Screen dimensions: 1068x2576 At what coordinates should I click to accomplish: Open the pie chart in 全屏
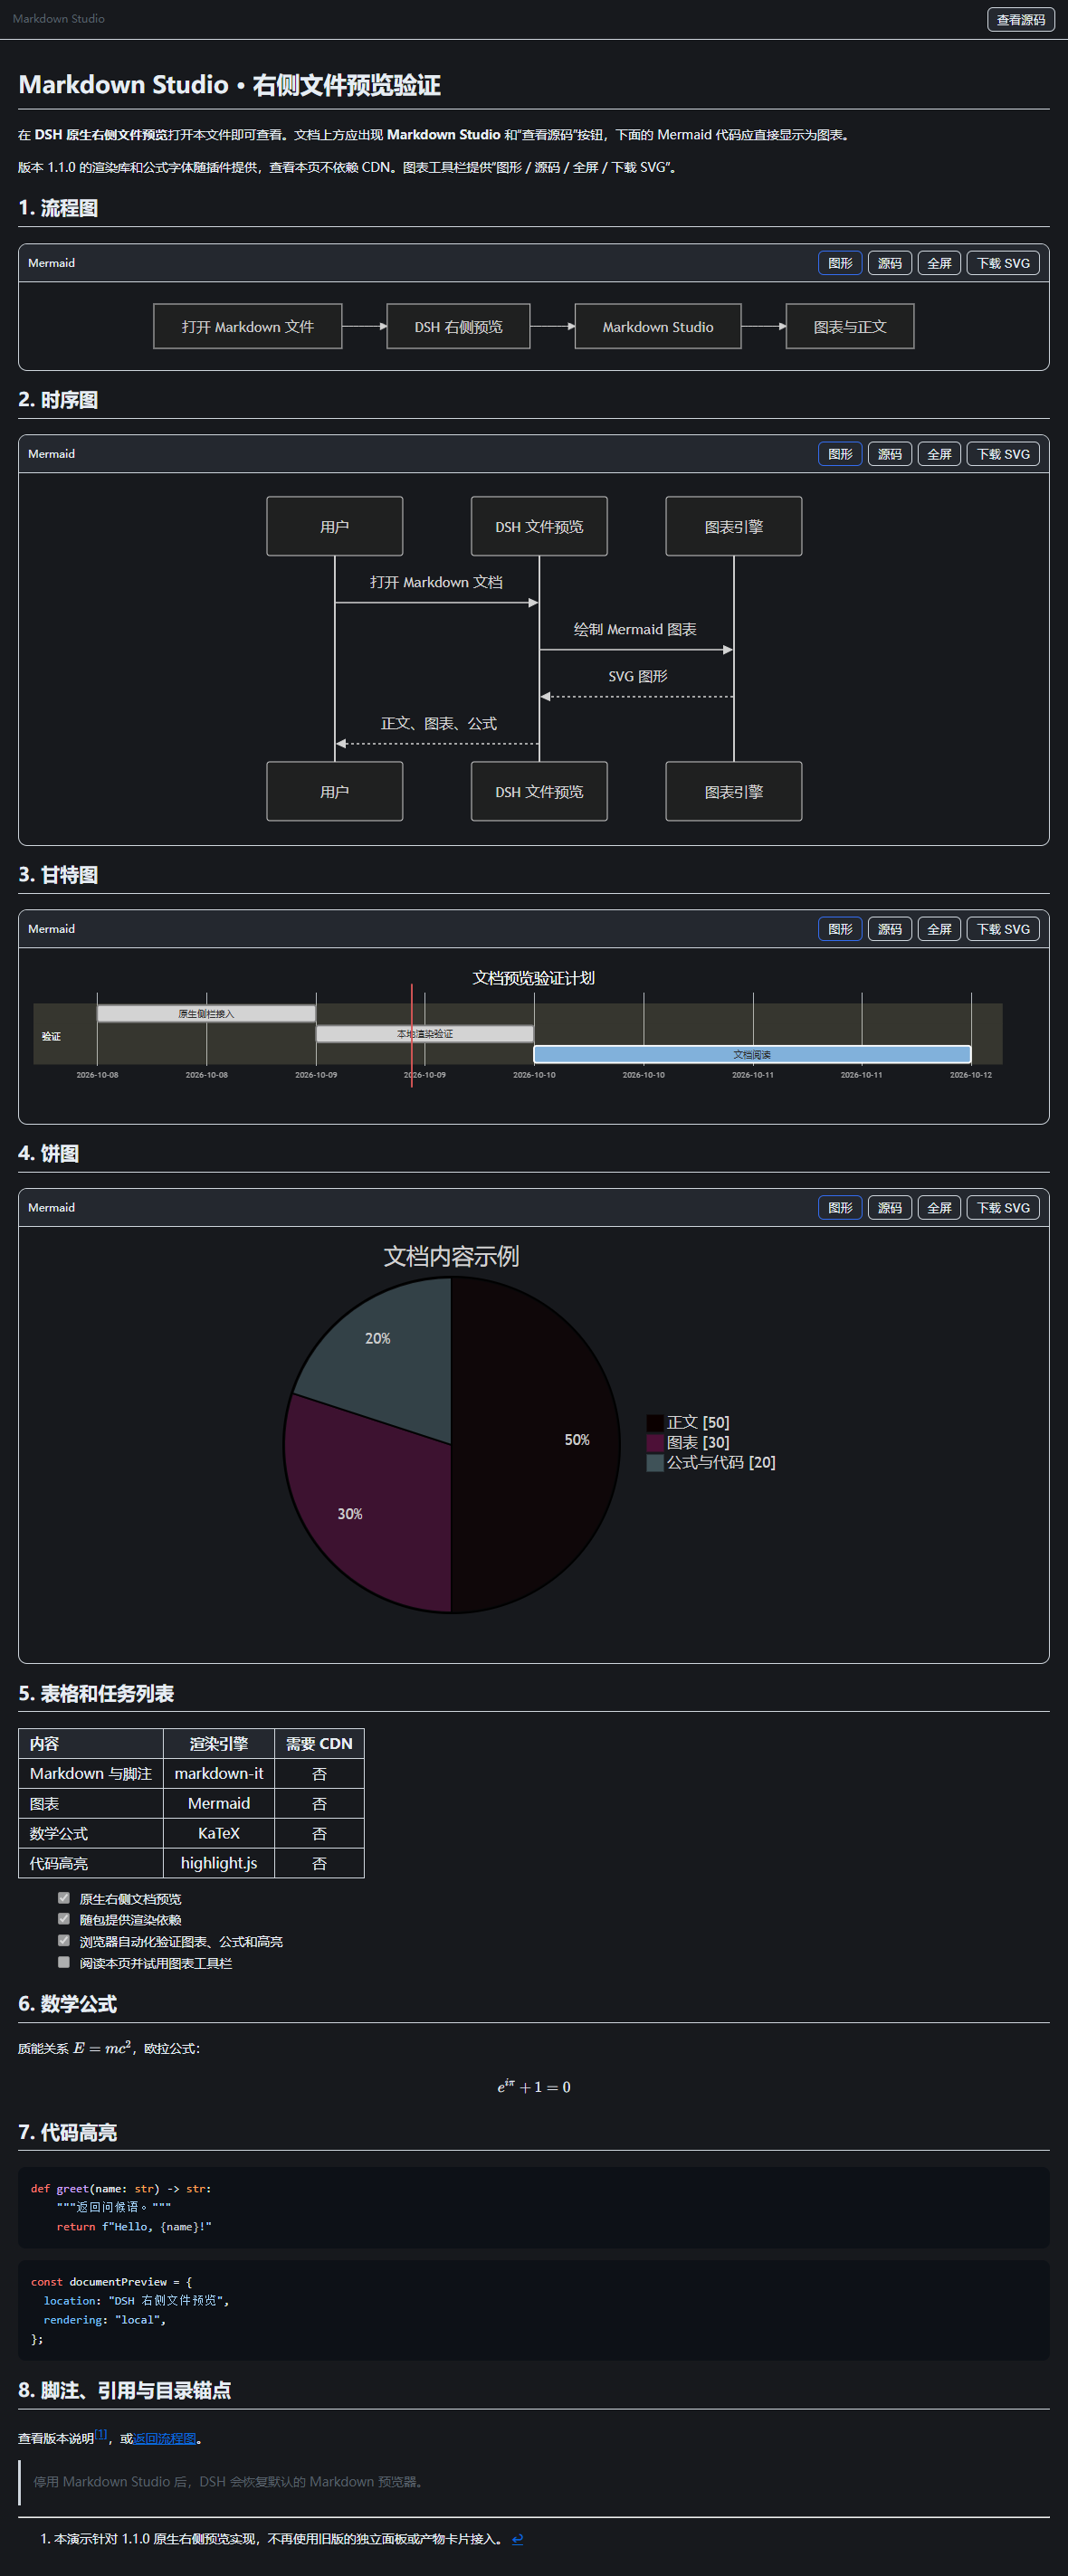click(x=939, y=1208)
